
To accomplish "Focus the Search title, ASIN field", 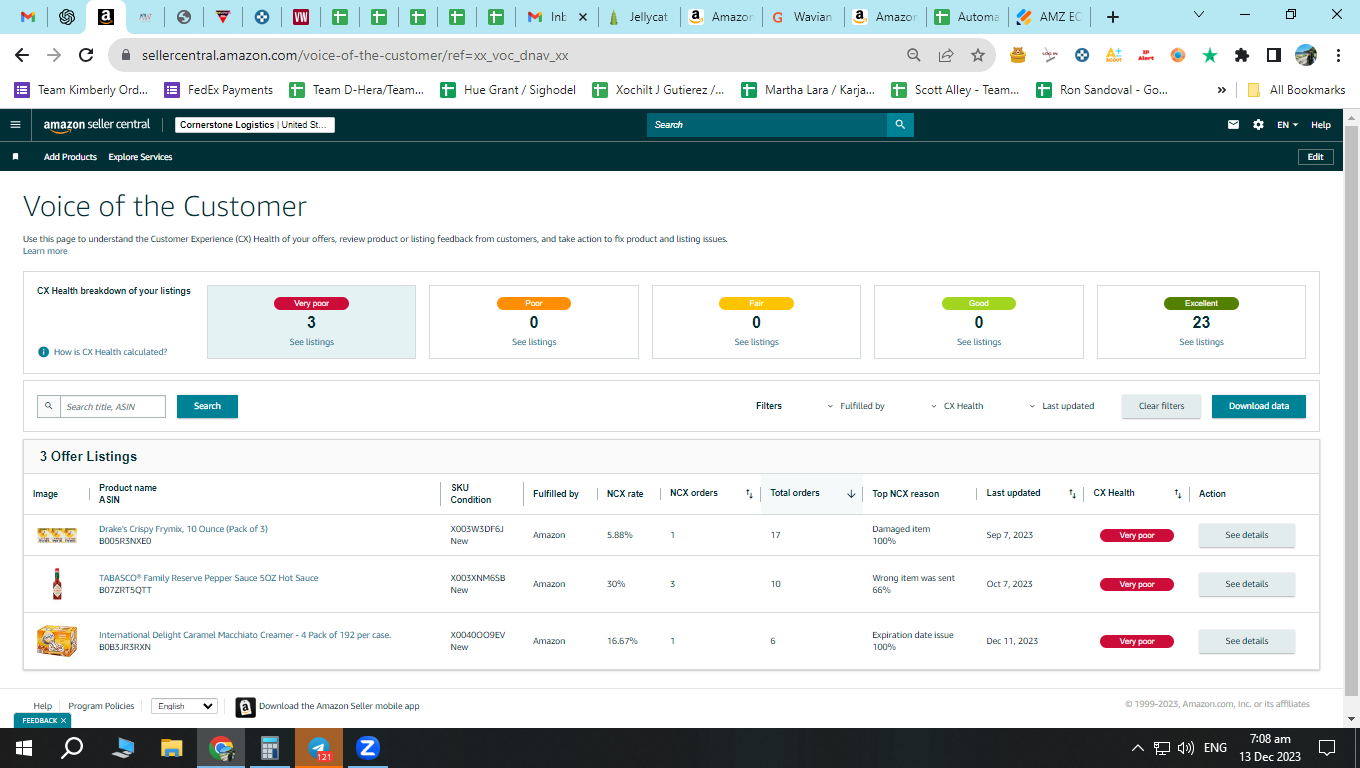I will pos(112,407).
